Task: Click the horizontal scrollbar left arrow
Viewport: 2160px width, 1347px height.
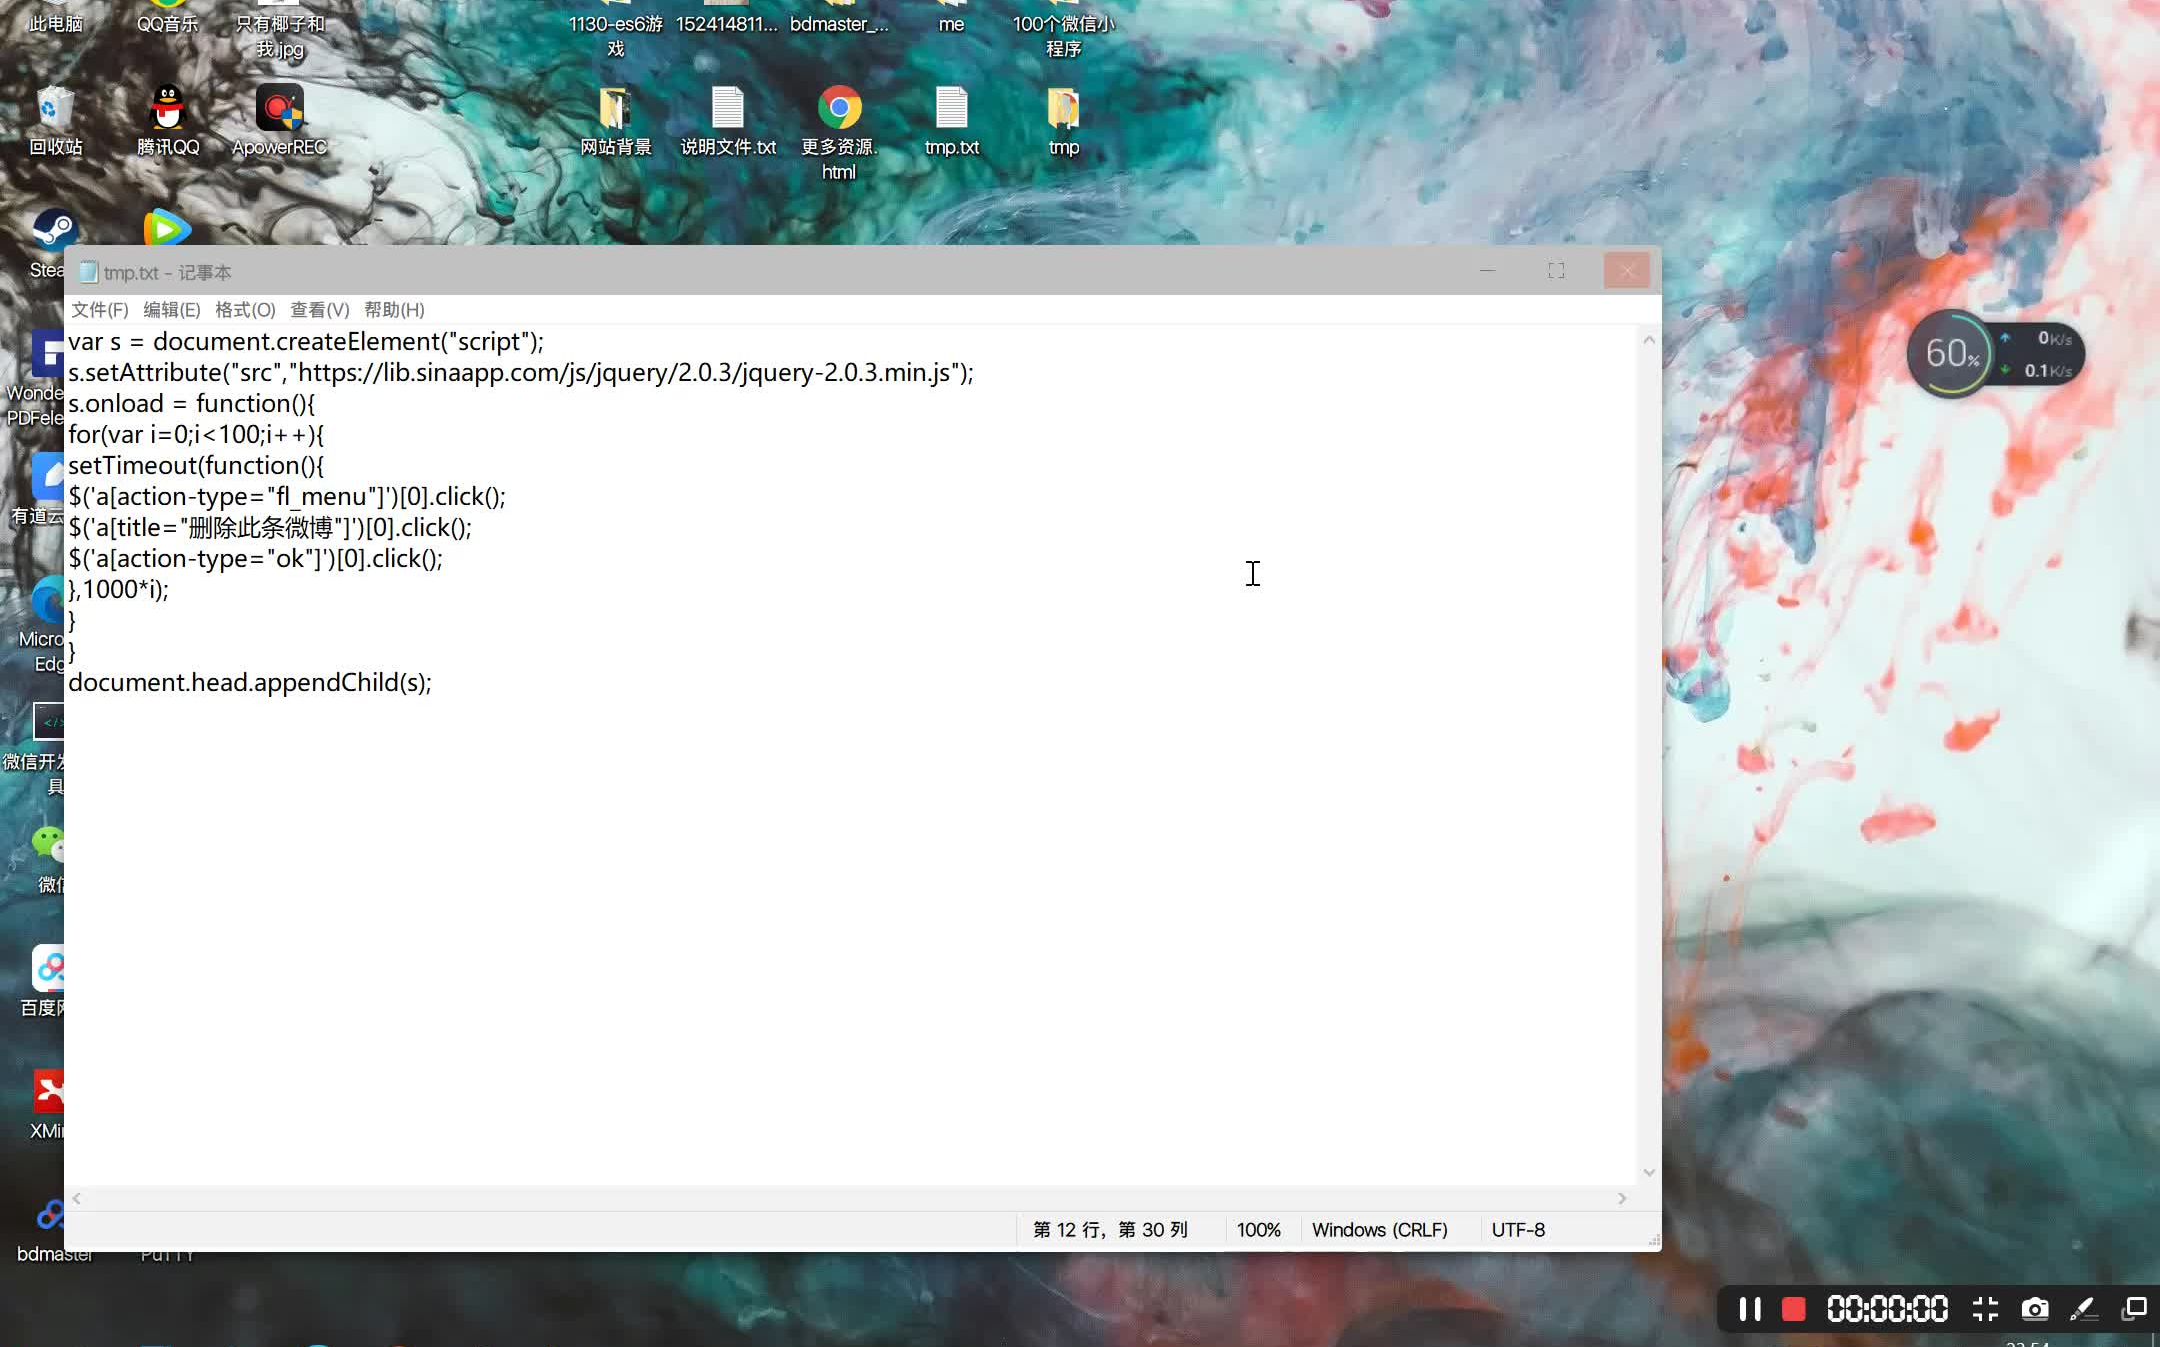Action: 76,1198
